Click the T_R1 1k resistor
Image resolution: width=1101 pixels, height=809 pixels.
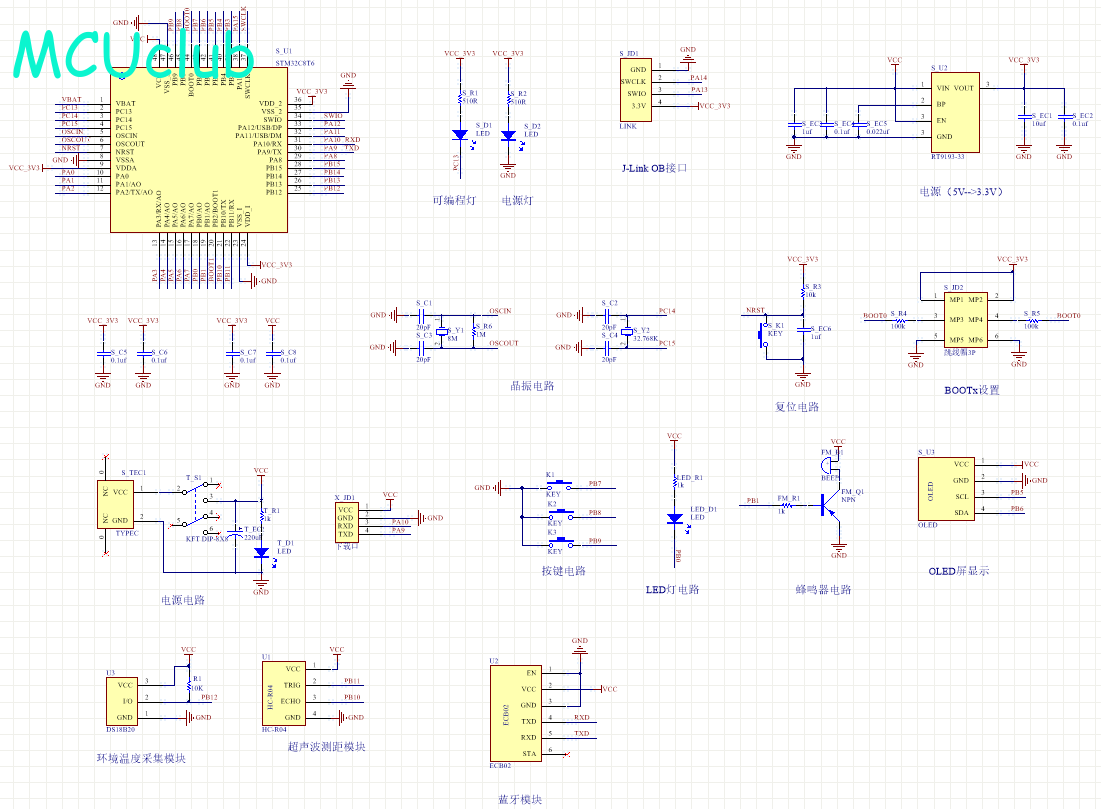point(261,515)
